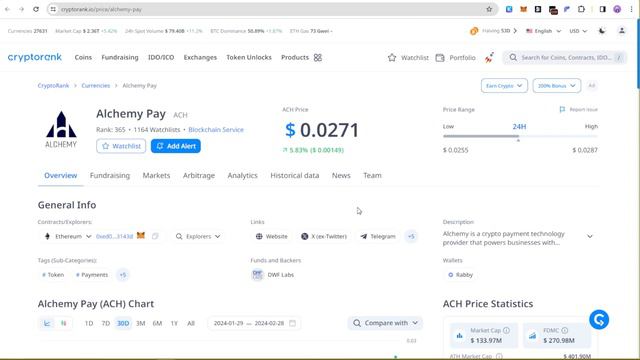This screenshot has width=640, height=360.
Task: Expand 200% Bonus dropdown
Action: [x=557, y=86]
